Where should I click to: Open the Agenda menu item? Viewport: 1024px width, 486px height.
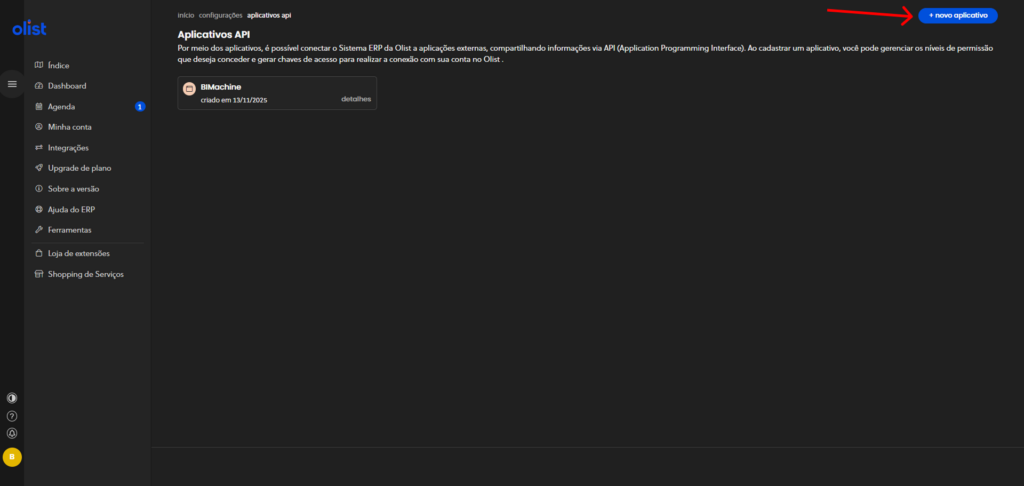tap(61, 107)
